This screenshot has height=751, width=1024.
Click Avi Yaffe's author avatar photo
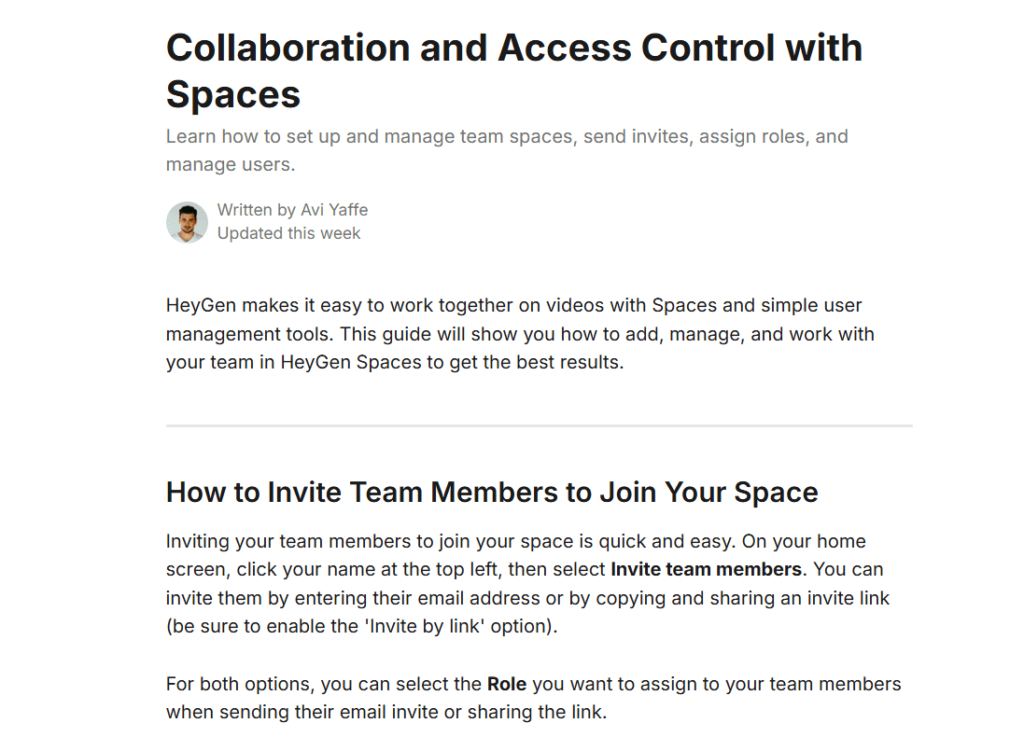187,222
